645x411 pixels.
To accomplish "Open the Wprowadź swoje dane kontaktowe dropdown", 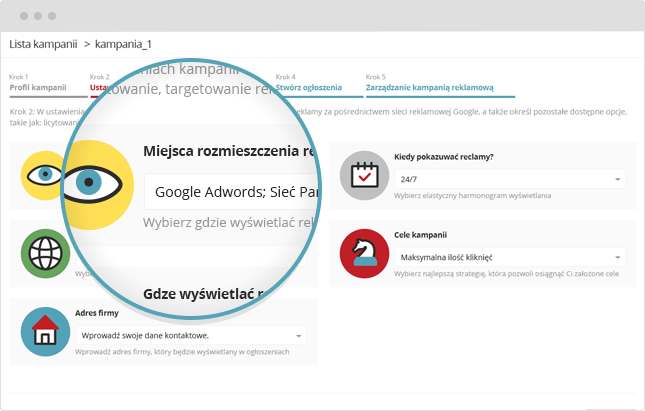I will coord(189,335).
